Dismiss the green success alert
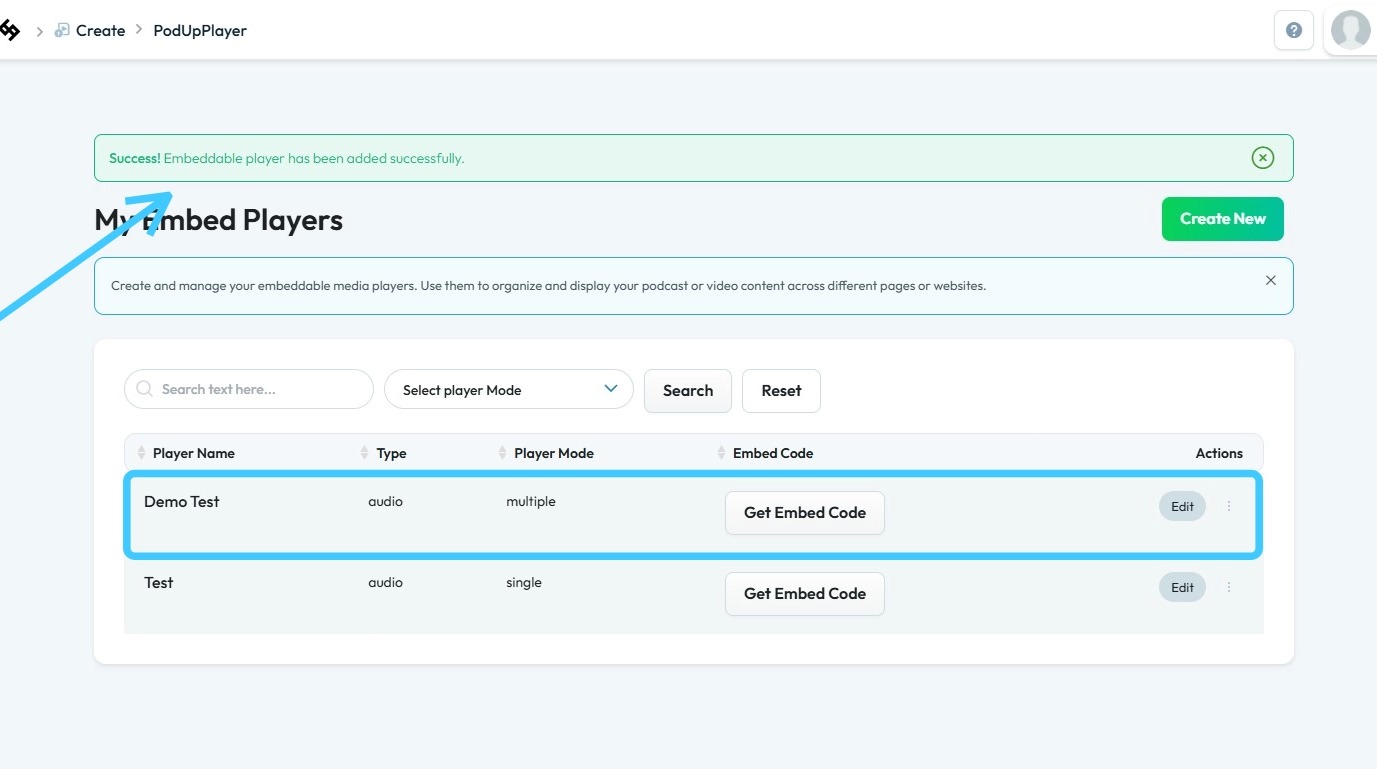 click(1262, 158)
